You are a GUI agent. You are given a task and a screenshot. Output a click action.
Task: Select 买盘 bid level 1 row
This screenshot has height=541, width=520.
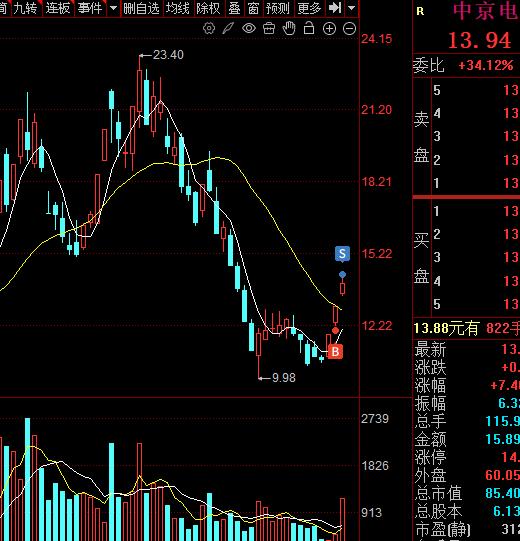pyautogui.click(x=476, y=211)
